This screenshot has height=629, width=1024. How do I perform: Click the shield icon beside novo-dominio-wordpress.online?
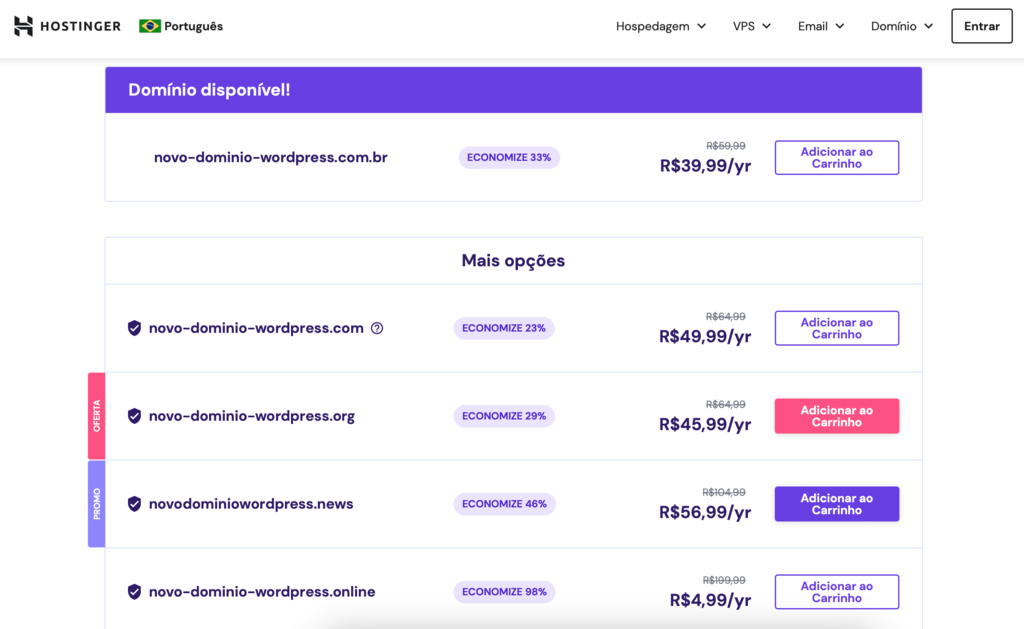point(134,591)
